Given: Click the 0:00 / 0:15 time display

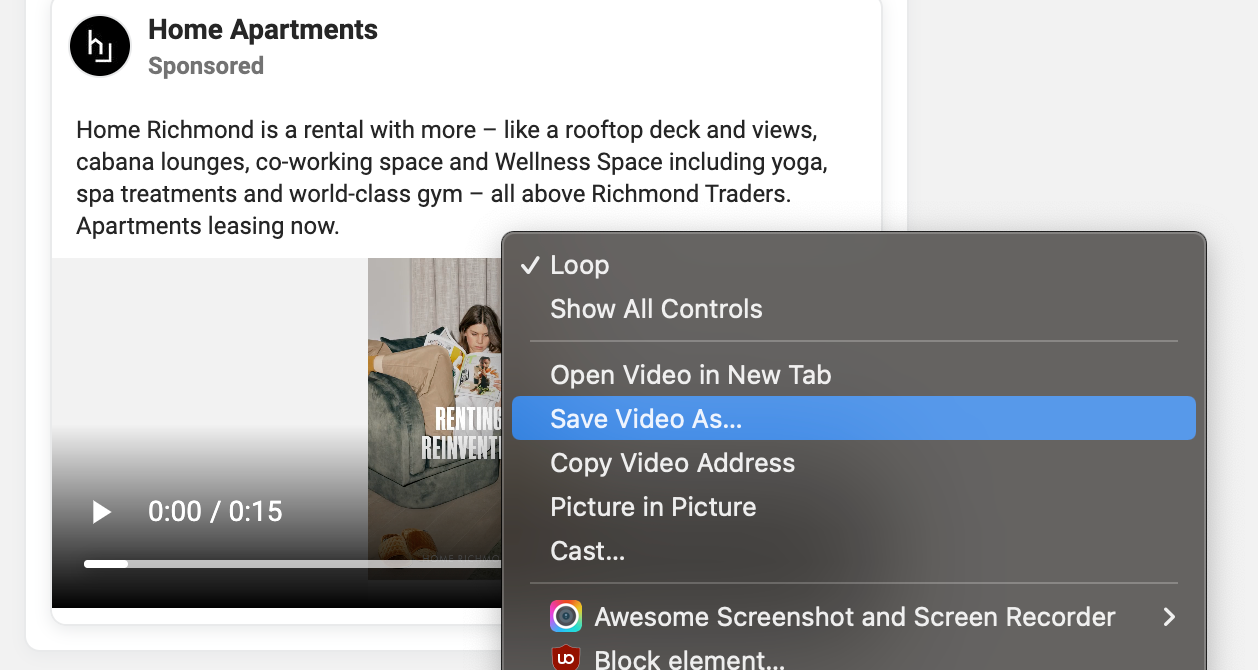Looking at the screenshot, I should coord(215,512).
